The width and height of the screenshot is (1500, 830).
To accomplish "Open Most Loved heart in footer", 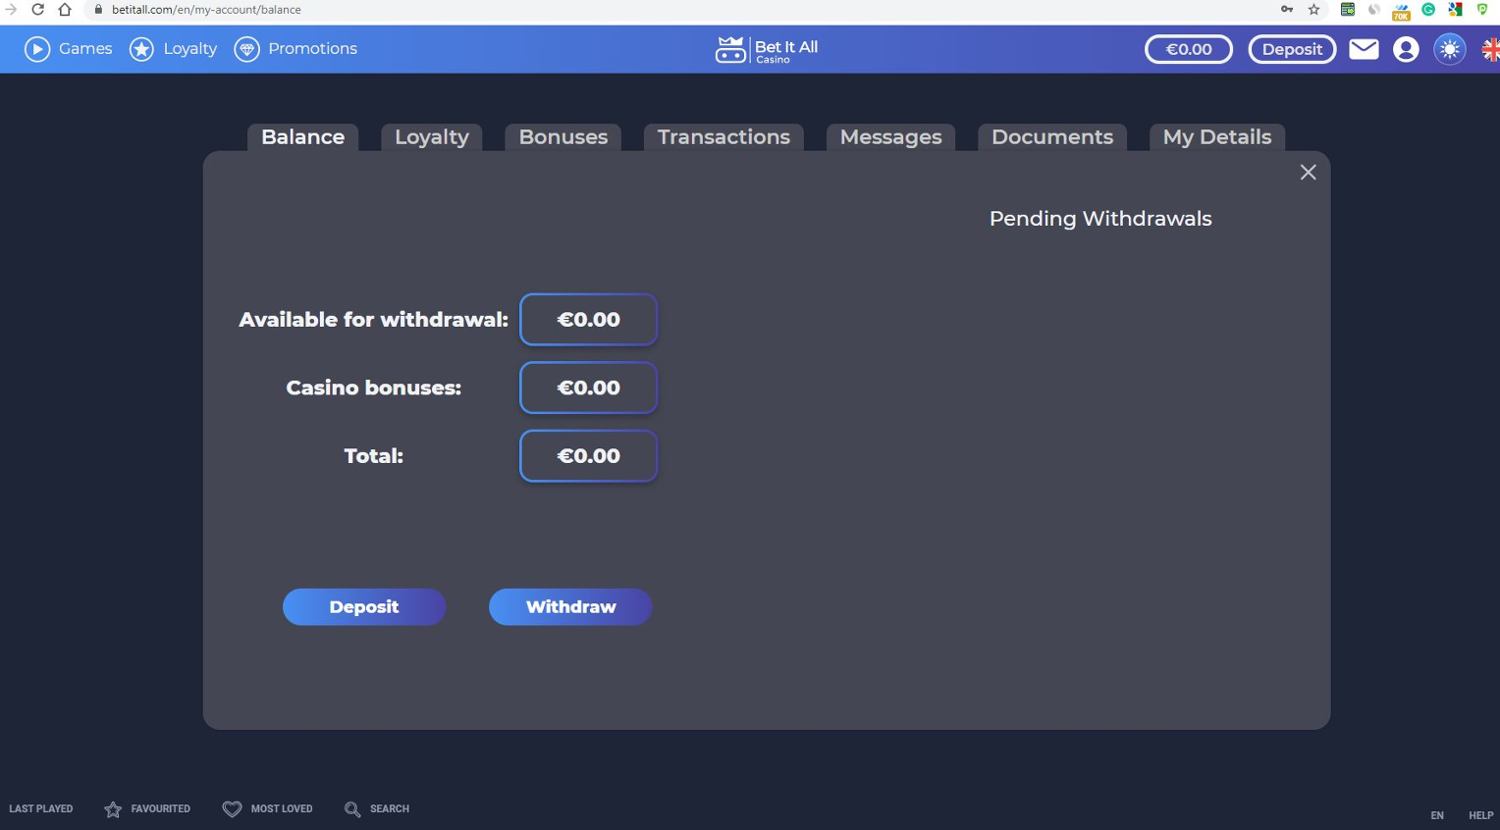I will [232, 809].
